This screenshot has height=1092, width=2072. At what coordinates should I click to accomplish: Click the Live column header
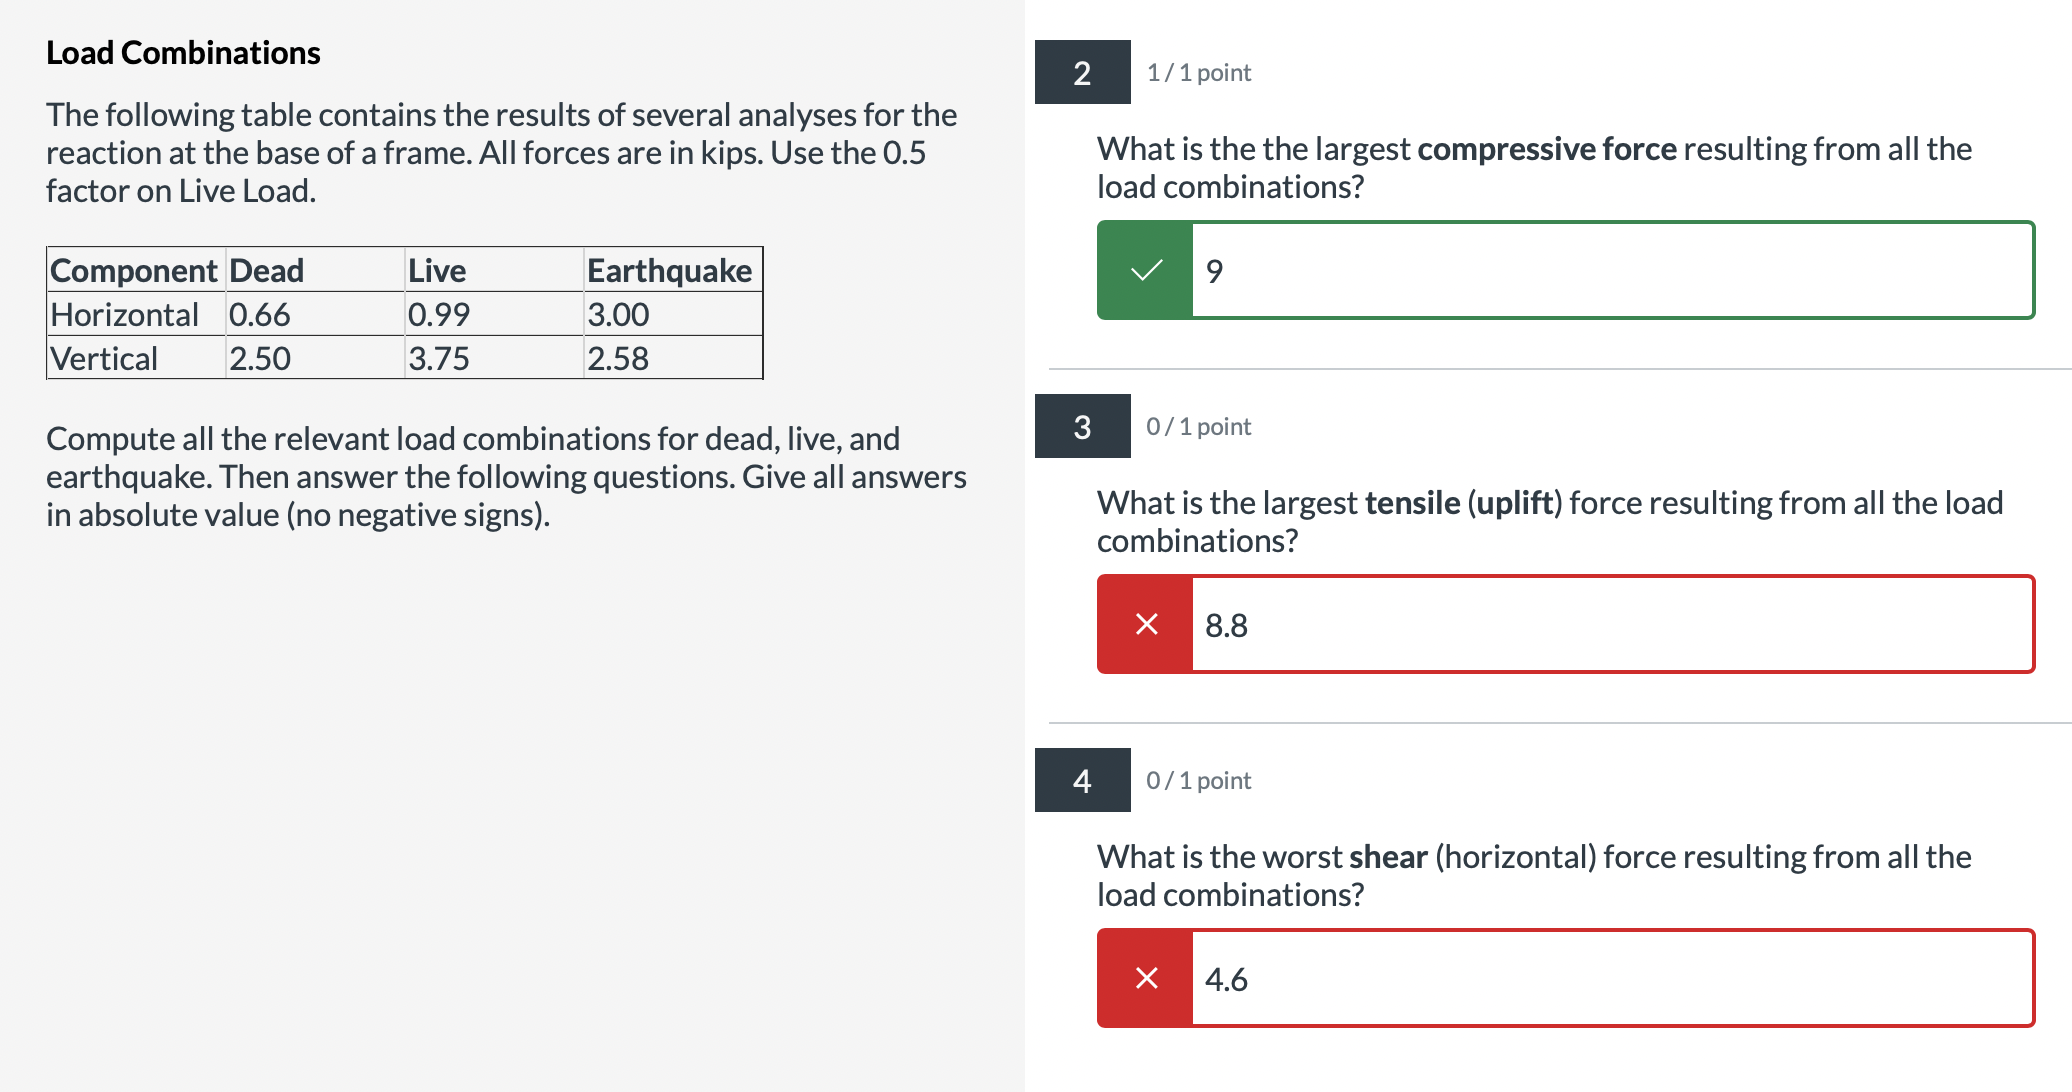coord(436,270)
